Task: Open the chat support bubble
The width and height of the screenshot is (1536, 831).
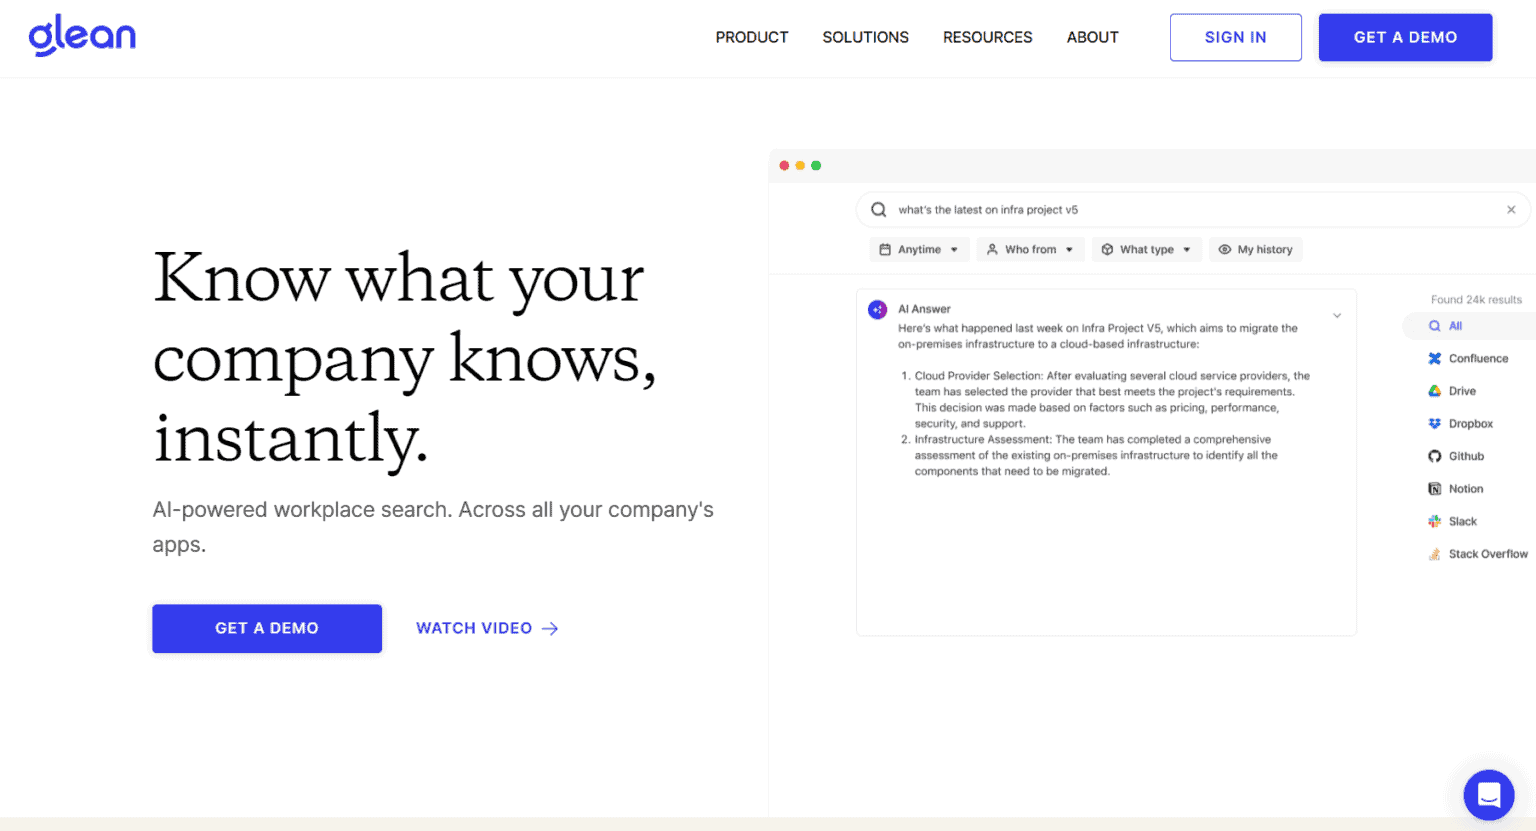Action: [x=1489, y=795]
